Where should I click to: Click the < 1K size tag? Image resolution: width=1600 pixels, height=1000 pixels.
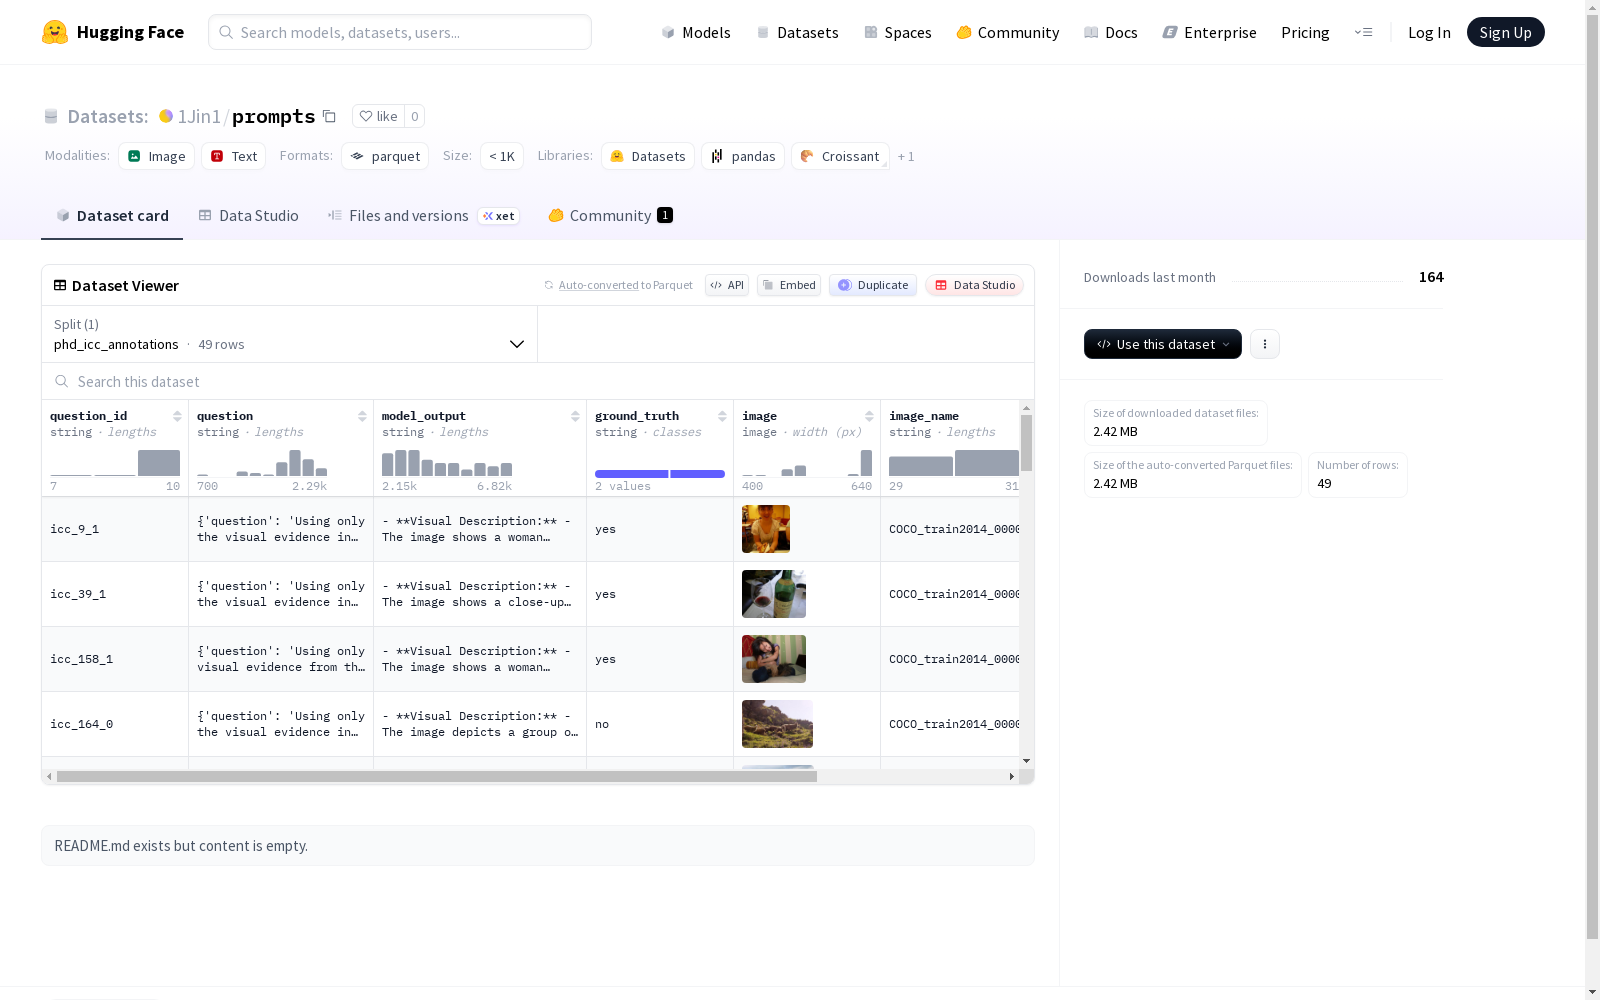coord(502,156)
